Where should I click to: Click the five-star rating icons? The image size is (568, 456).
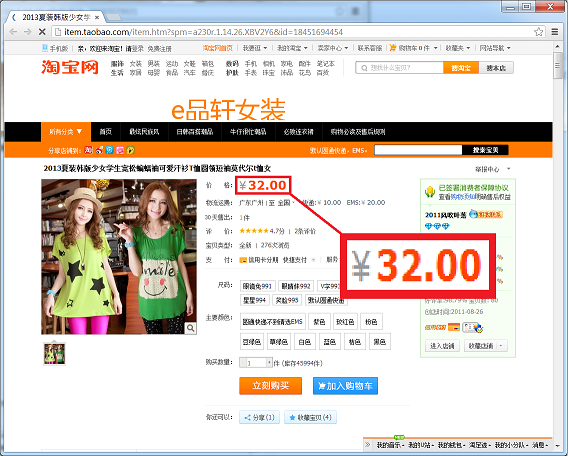[x=254, y=231]
